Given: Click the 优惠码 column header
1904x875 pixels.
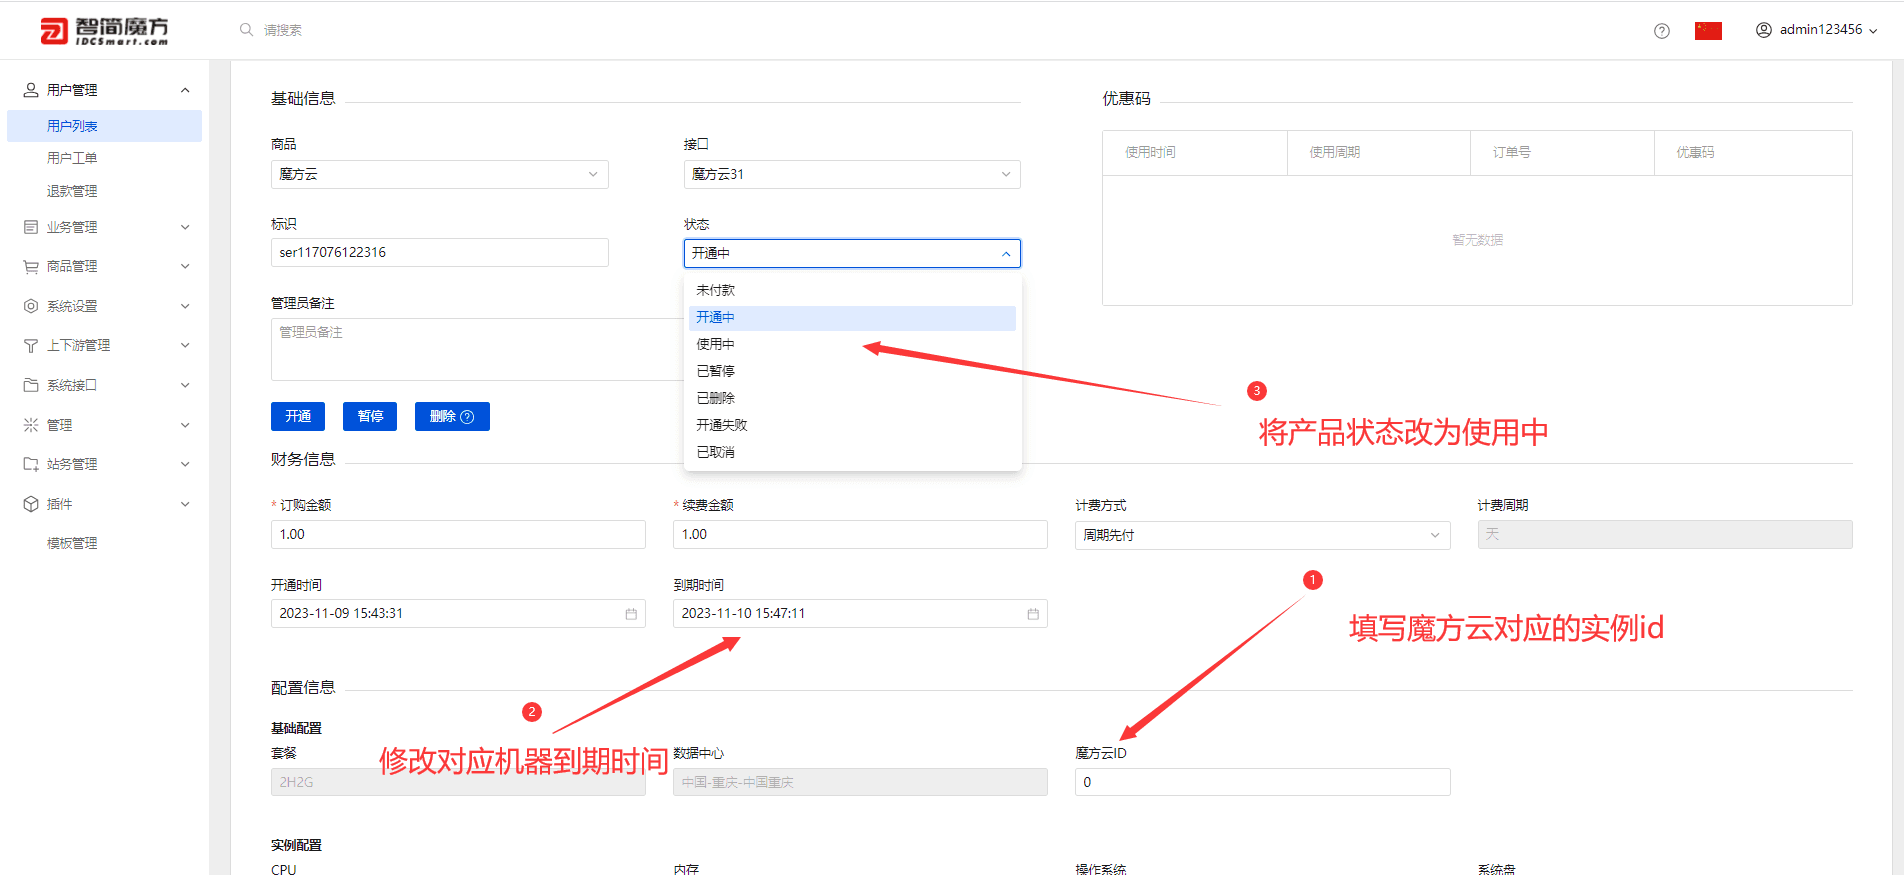Looking at the screenshot, I should tap(1753, 153).
